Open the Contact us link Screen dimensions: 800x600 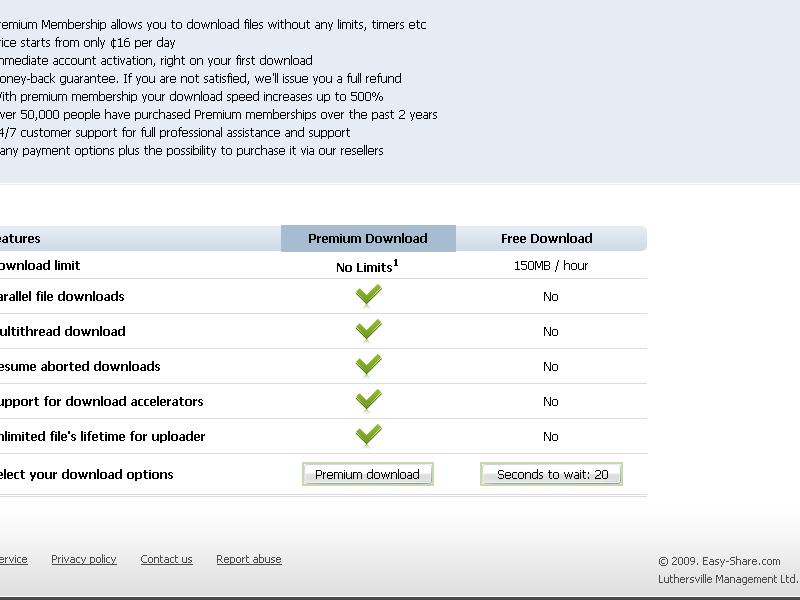point(166,559)
